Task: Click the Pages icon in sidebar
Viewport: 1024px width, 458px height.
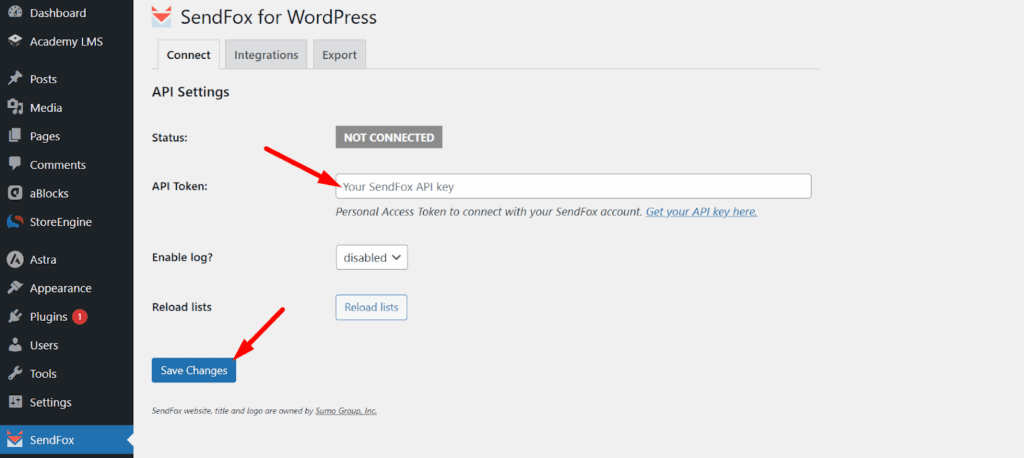Action: point(15,137)
